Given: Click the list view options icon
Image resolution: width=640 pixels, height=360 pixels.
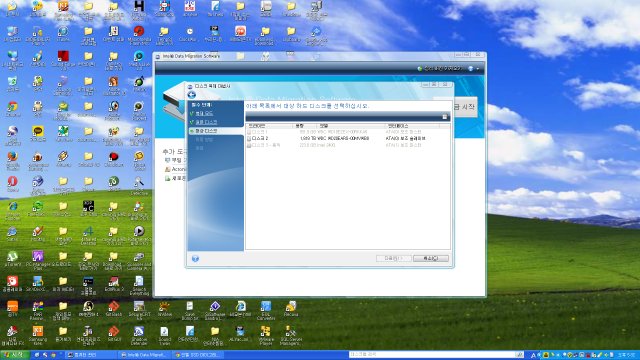Looking at the screenshot, I should [444, 117].
